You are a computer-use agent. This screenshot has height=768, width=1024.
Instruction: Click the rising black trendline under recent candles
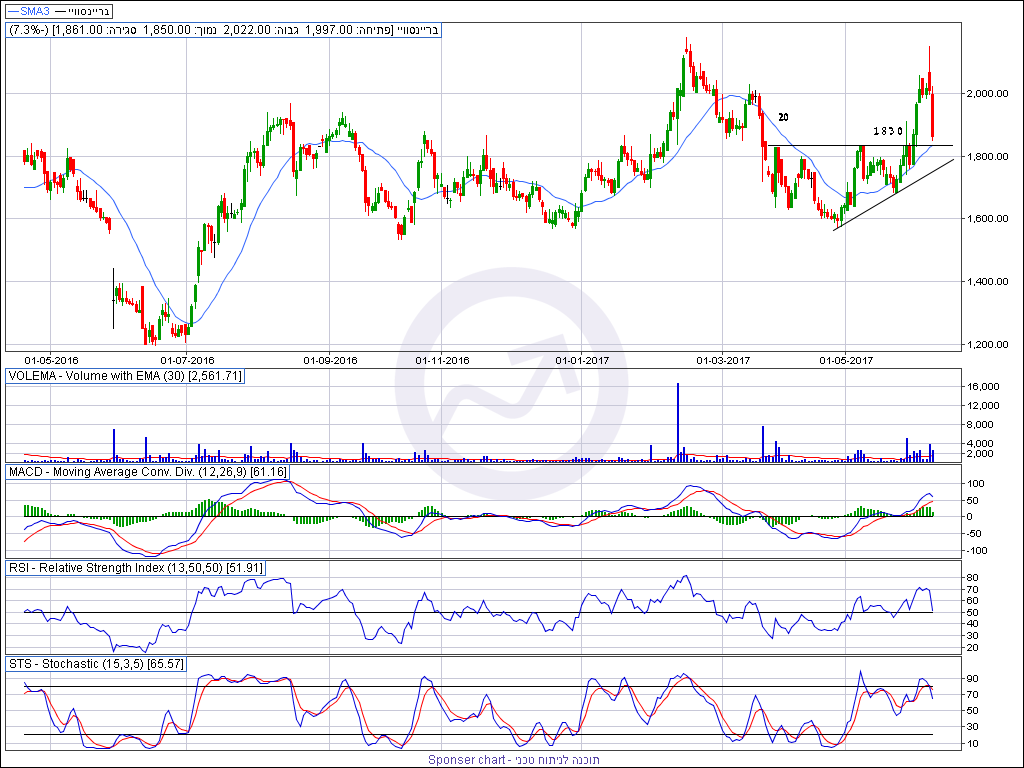click(890, 196)
